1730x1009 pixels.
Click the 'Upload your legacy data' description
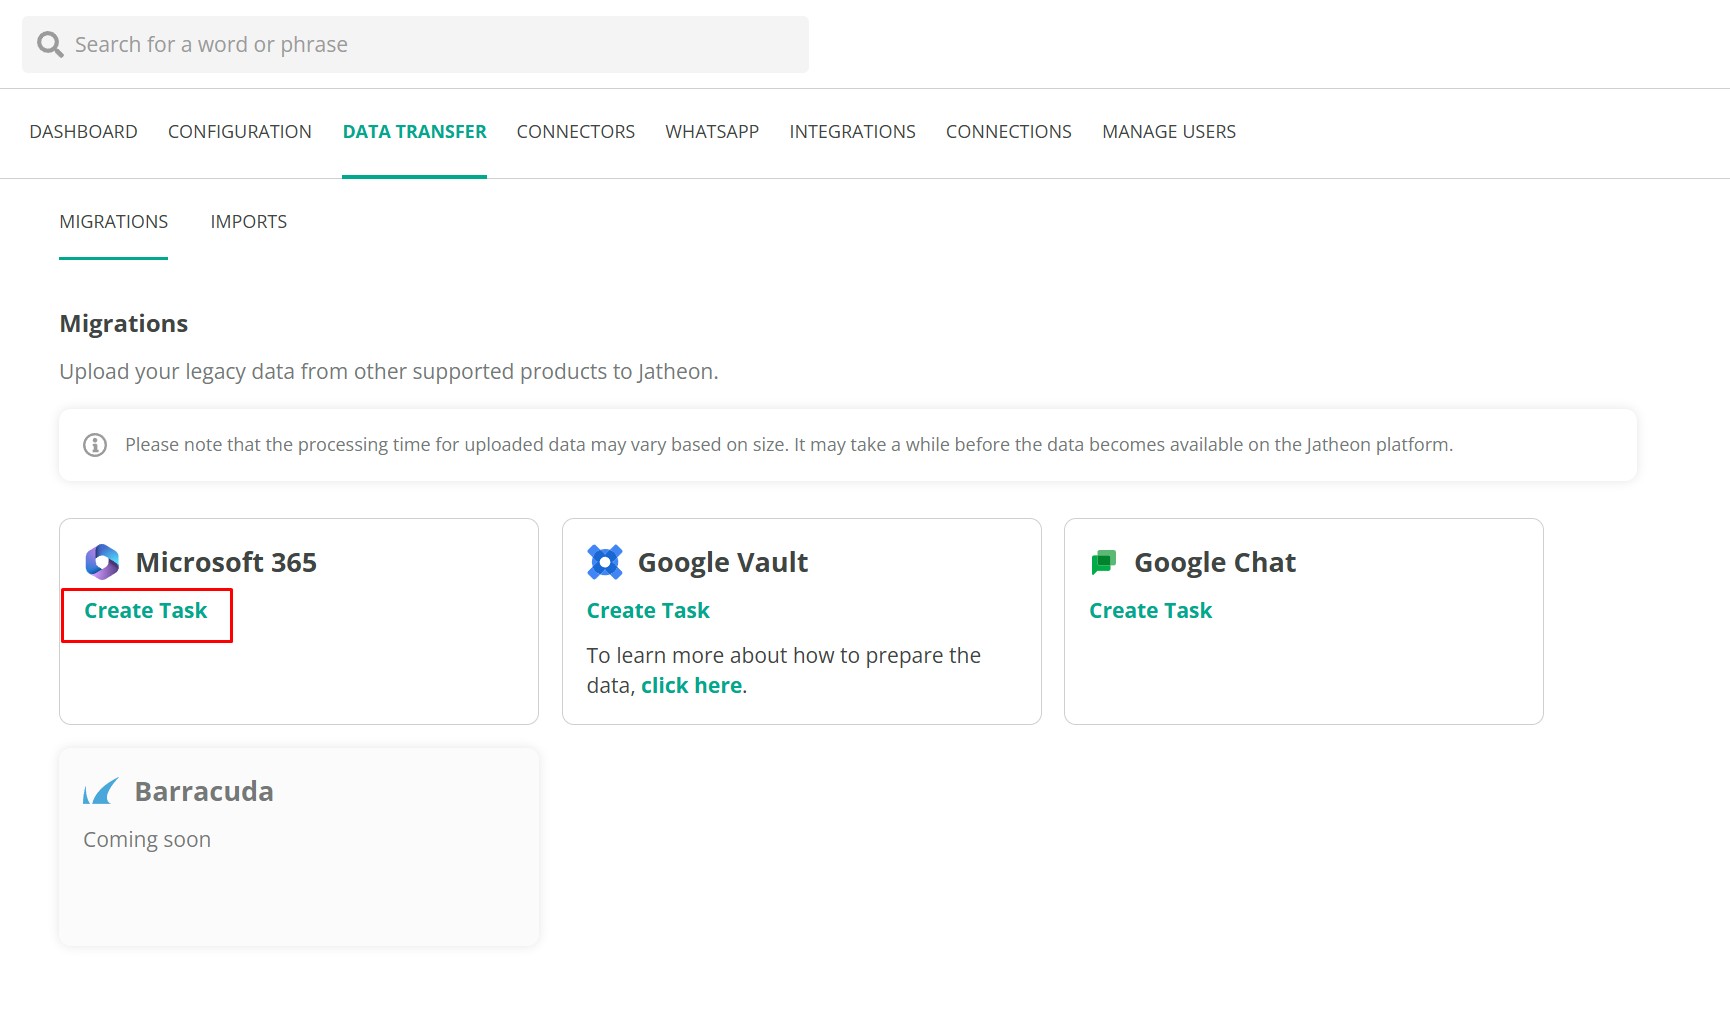pyautogui.click(x=389, y=372)
